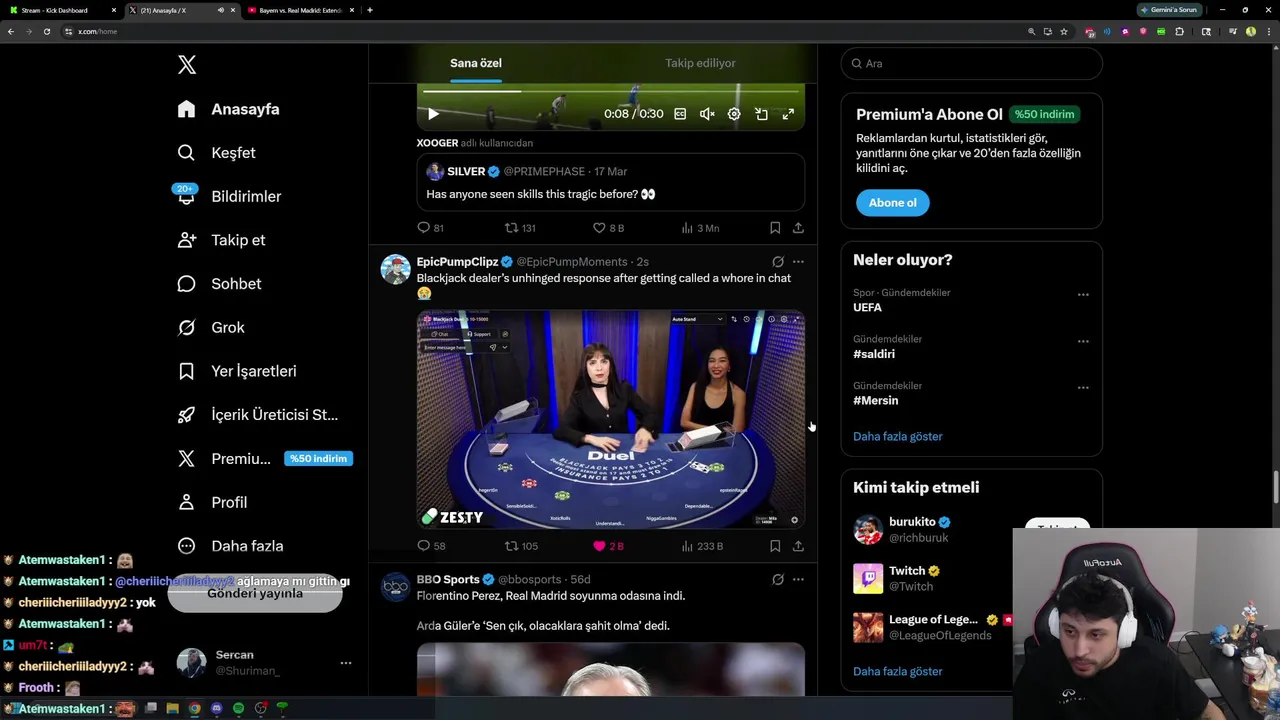Viewport: 1280px width, 720px height.
Task: Unlike the EpicPumpClipz post
Action: pyautogui.click(x=608, y=546)
